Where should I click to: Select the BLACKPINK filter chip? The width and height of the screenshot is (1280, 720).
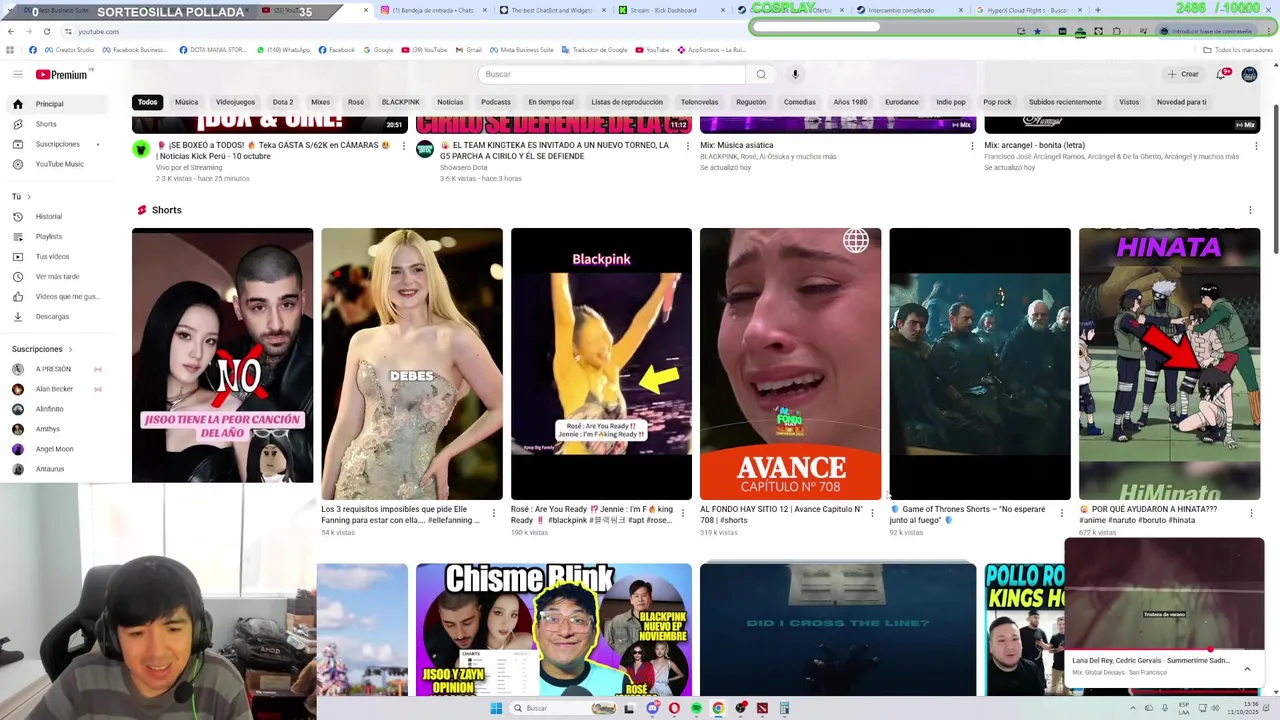coord(401,102)
